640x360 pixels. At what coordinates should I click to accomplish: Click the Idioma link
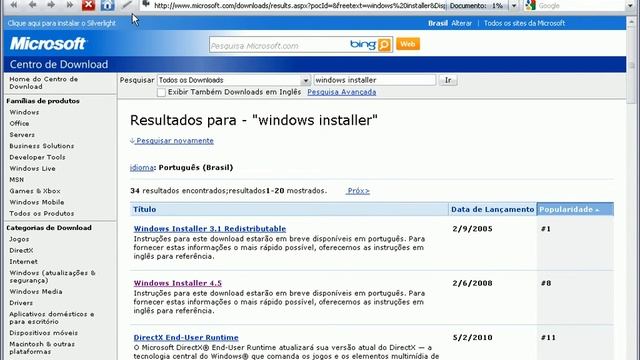click(142, 168)
